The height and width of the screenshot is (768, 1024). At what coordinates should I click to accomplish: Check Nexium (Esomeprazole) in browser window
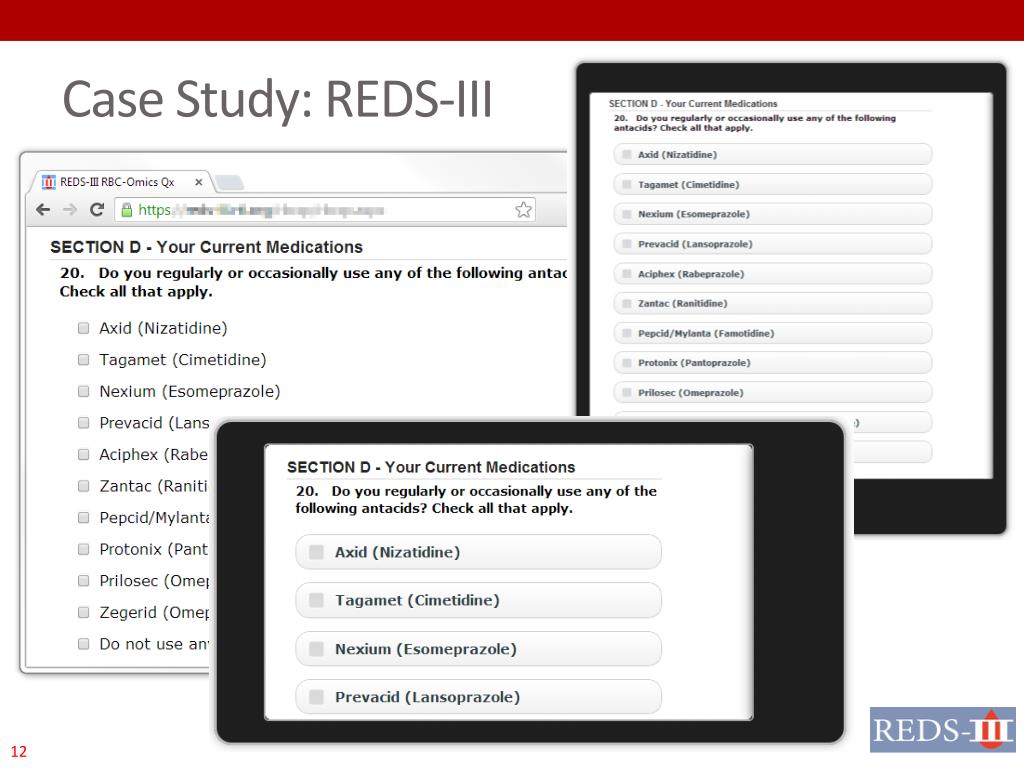[84, 391]
